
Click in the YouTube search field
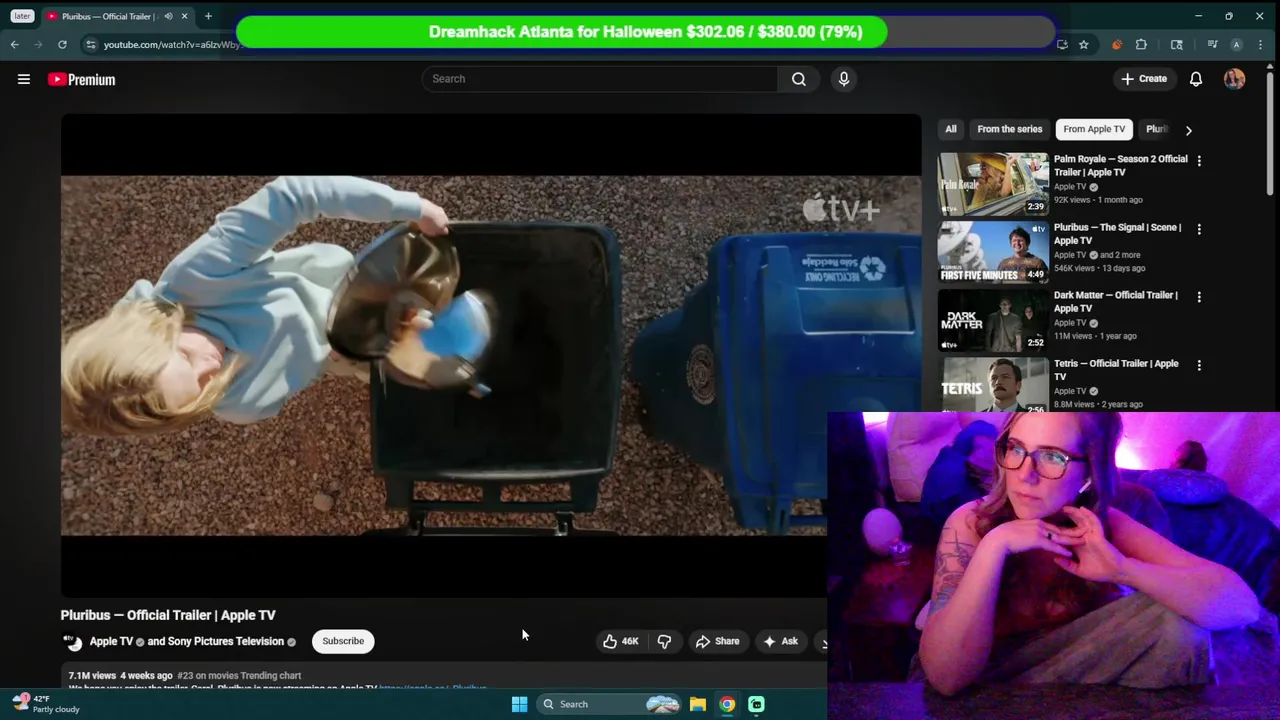click(600, 79)
